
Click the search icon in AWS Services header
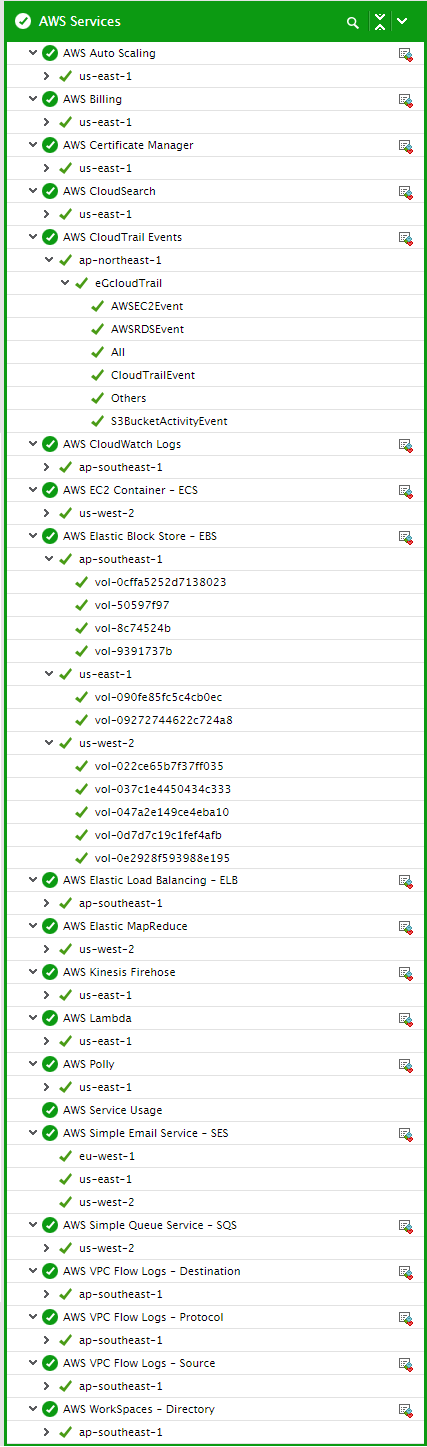pos(353,22)
